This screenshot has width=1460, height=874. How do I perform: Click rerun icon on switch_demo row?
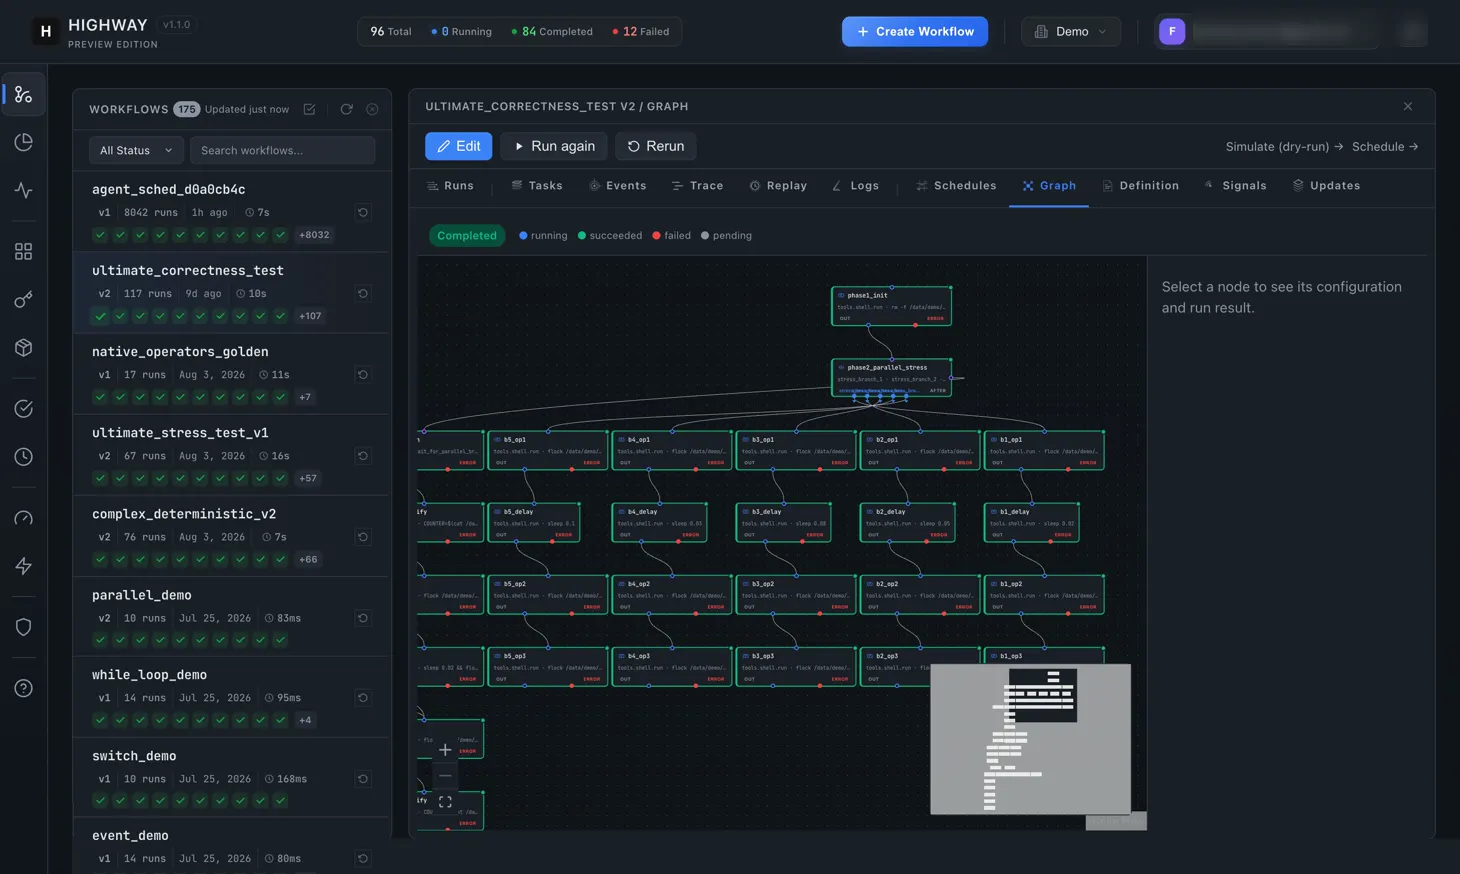click(363, 778)
